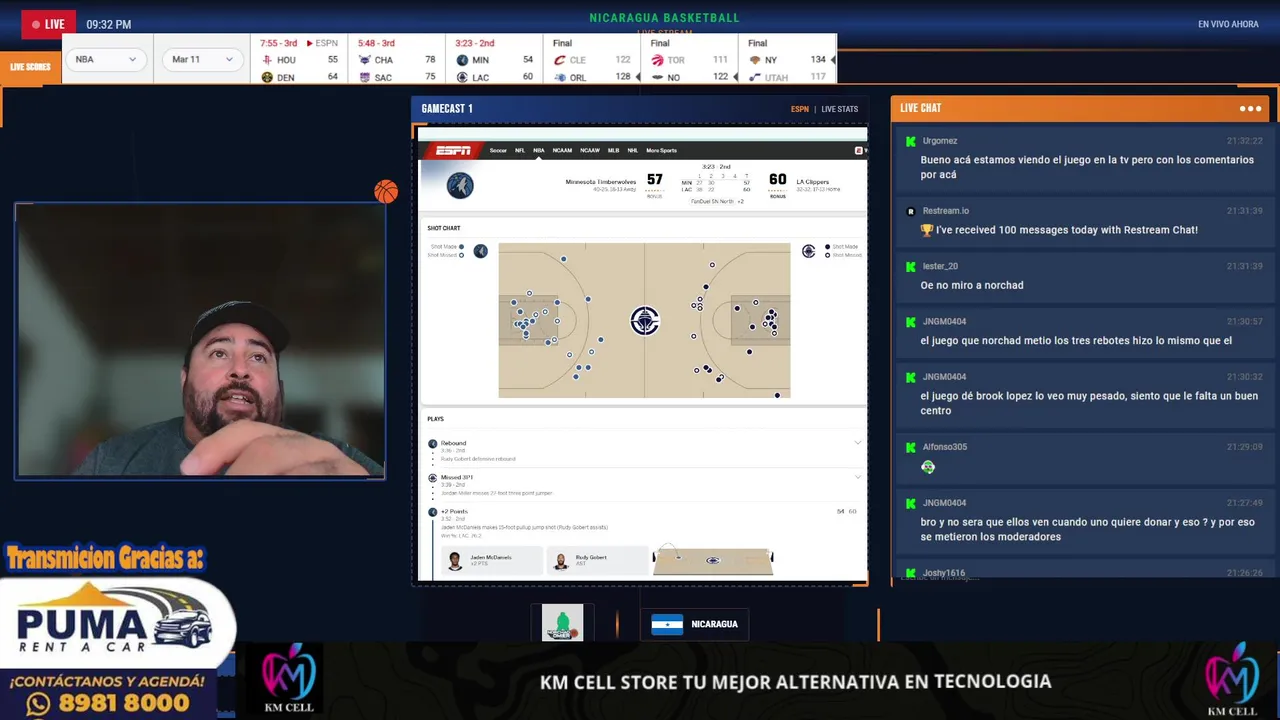Click the Rebound play team icon

pyautogui.click(x=433, y=443)
